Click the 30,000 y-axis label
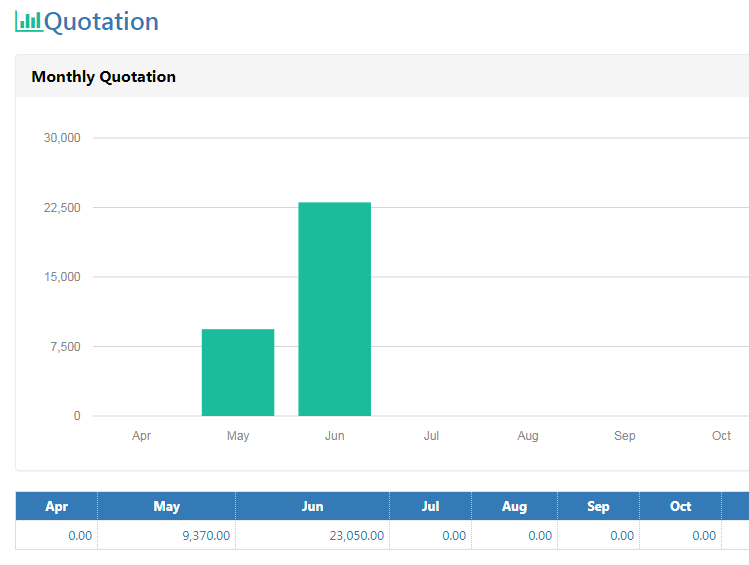The width and height of the screenshot is (749, 565). click(x=62, y=138)
